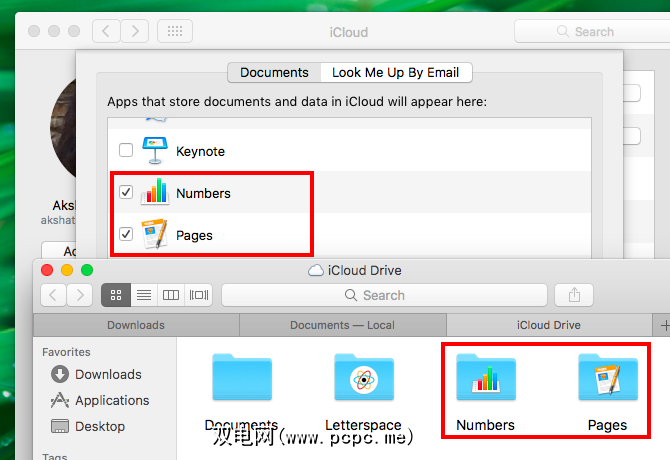The height and width of the screenshot is (460, 670).
Task: Uncheck the Pages checkbox
Action: pos(126,234)
